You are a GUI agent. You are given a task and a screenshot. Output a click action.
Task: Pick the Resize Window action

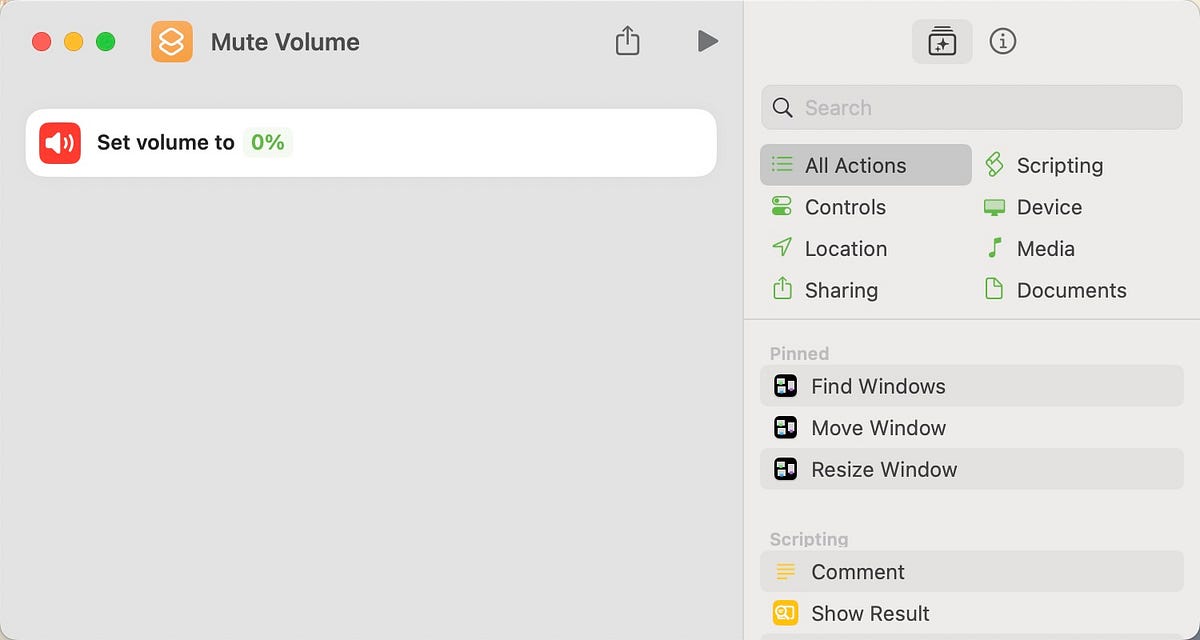883,469
